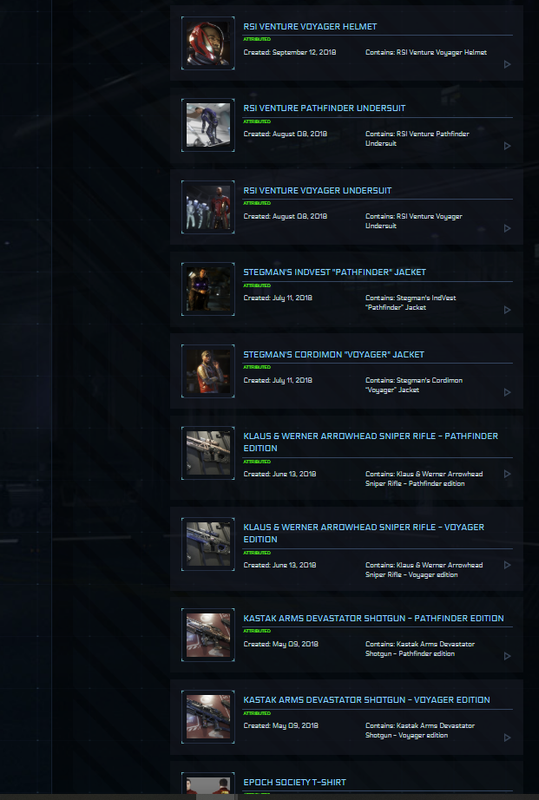Click Attributed label under Sniper Rifle Pathfinder Edition
The width and height of the screenshot is (539, 800).
(x=257, y=461)
